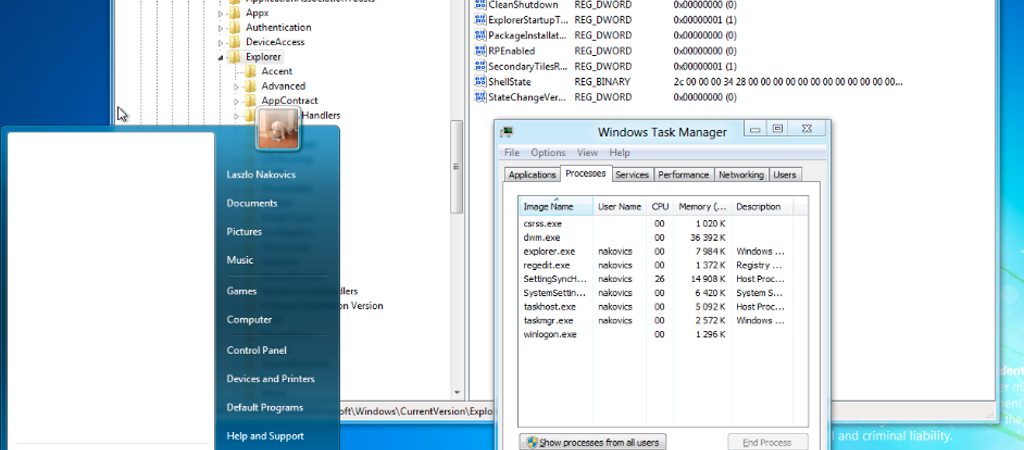The width and height of the screenshot is (1024, 450).
Task: Select the csrss.exe process row
Action: [x=663, y=223]
